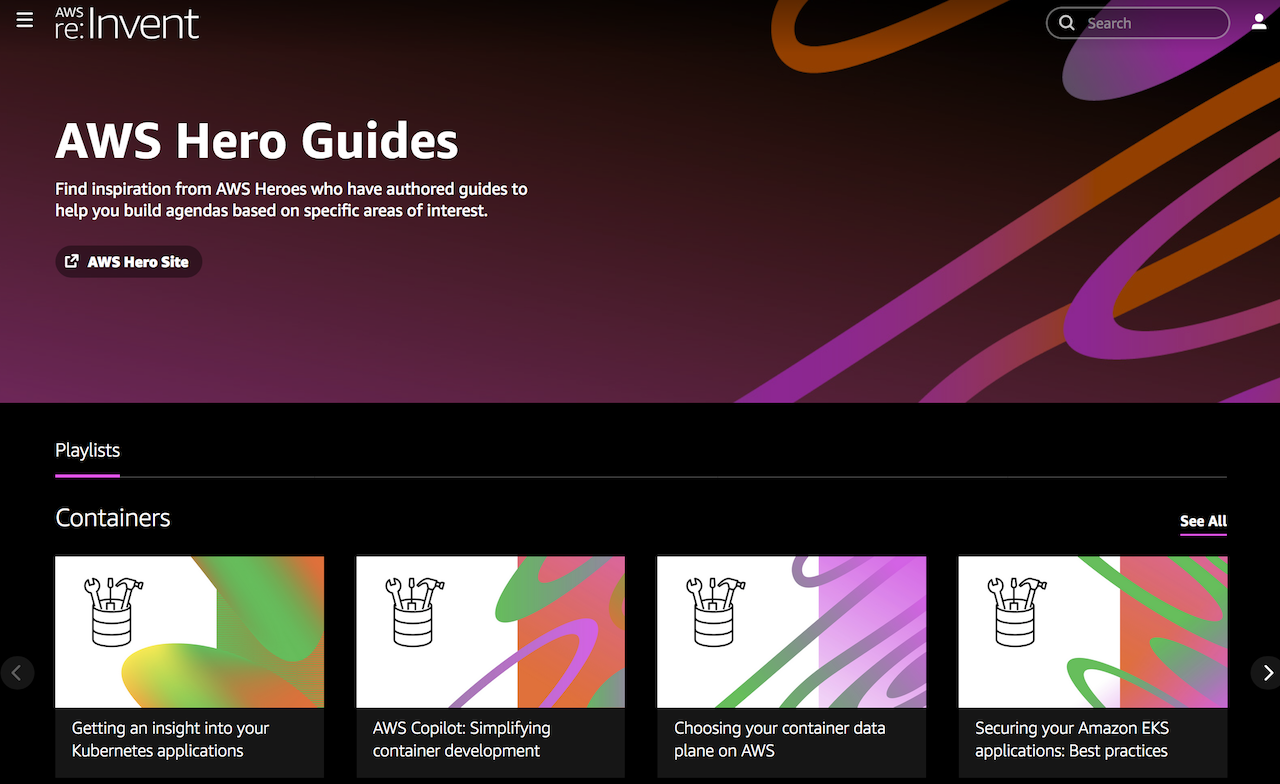Click the AWS re:Invent logo
Viewport: 1280px width, 784px height.
pyautogui.click(x=127, y=23)
